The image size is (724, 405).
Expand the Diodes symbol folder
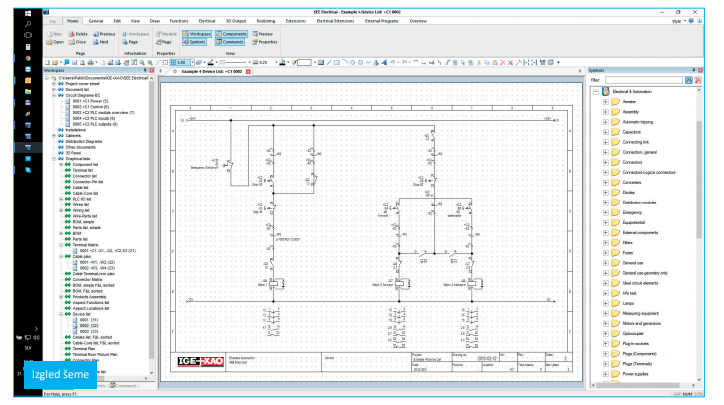point(605,193)
